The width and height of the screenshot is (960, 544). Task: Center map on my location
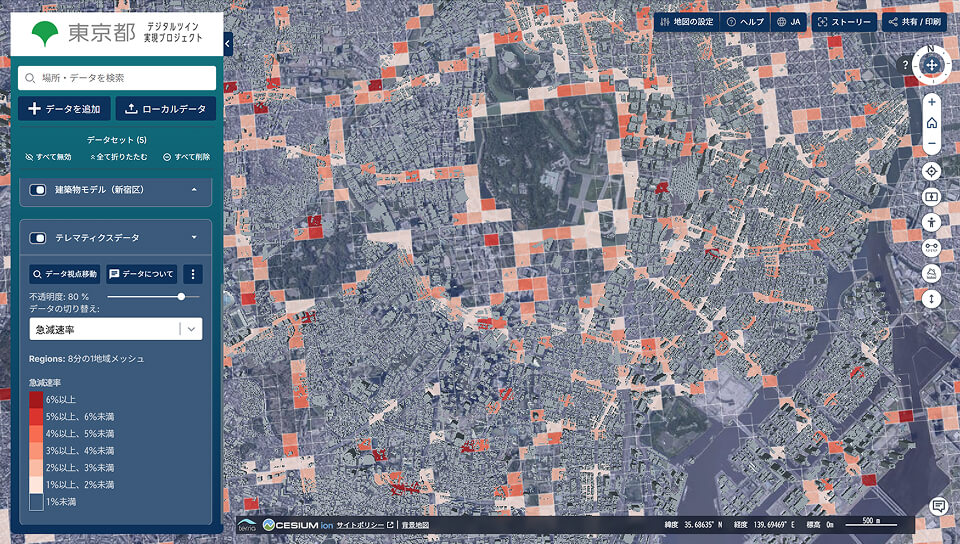(931, 171)
